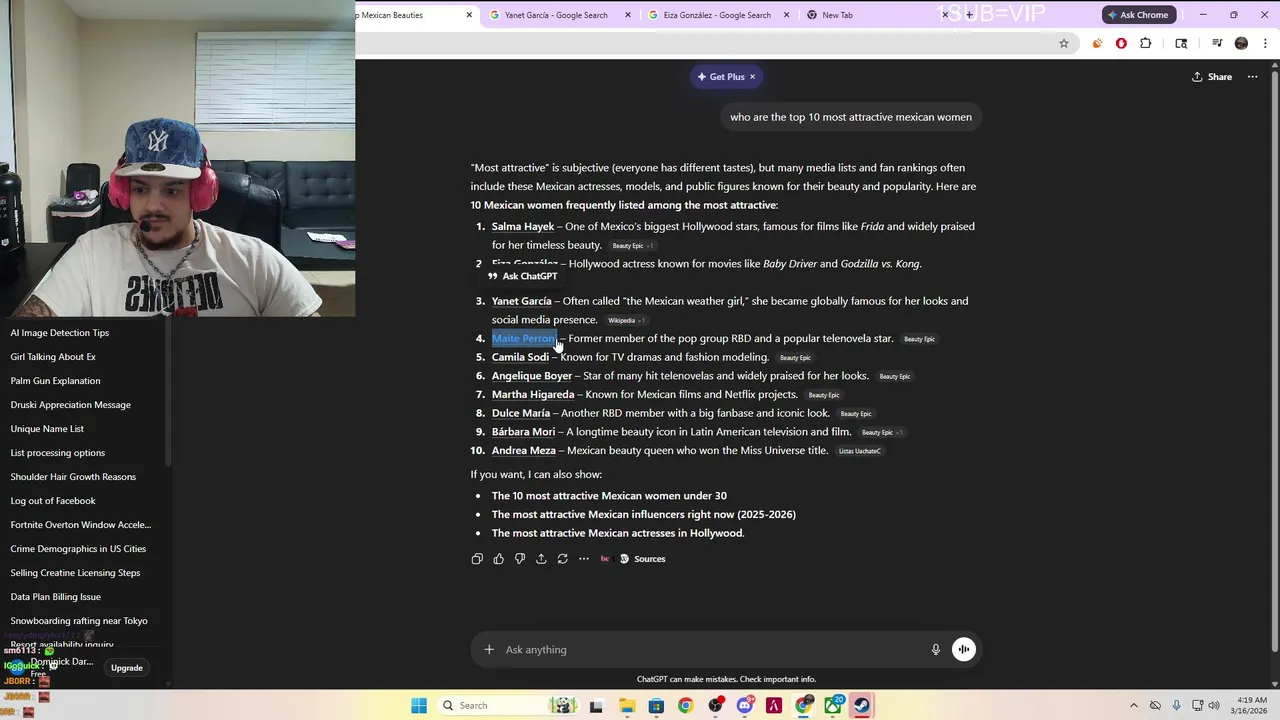Show hidden system tray icons
The width and height of the screenshot is (1280, 720).
tap(1133, 705)
